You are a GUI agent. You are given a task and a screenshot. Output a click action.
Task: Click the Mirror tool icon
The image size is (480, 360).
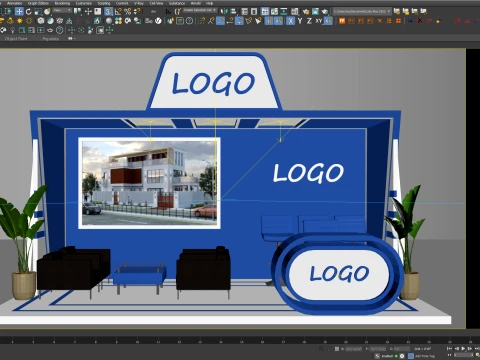(224, 12)
